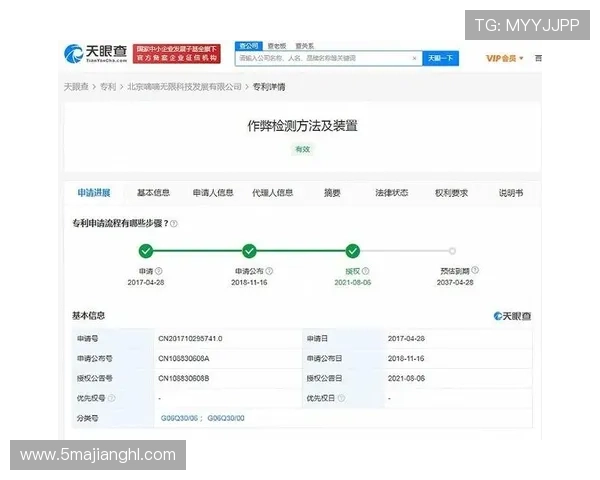This screenshot has width=600, height=480.
Task: Switch to the 法律状态 tab
Action: [x=391, y=193]
